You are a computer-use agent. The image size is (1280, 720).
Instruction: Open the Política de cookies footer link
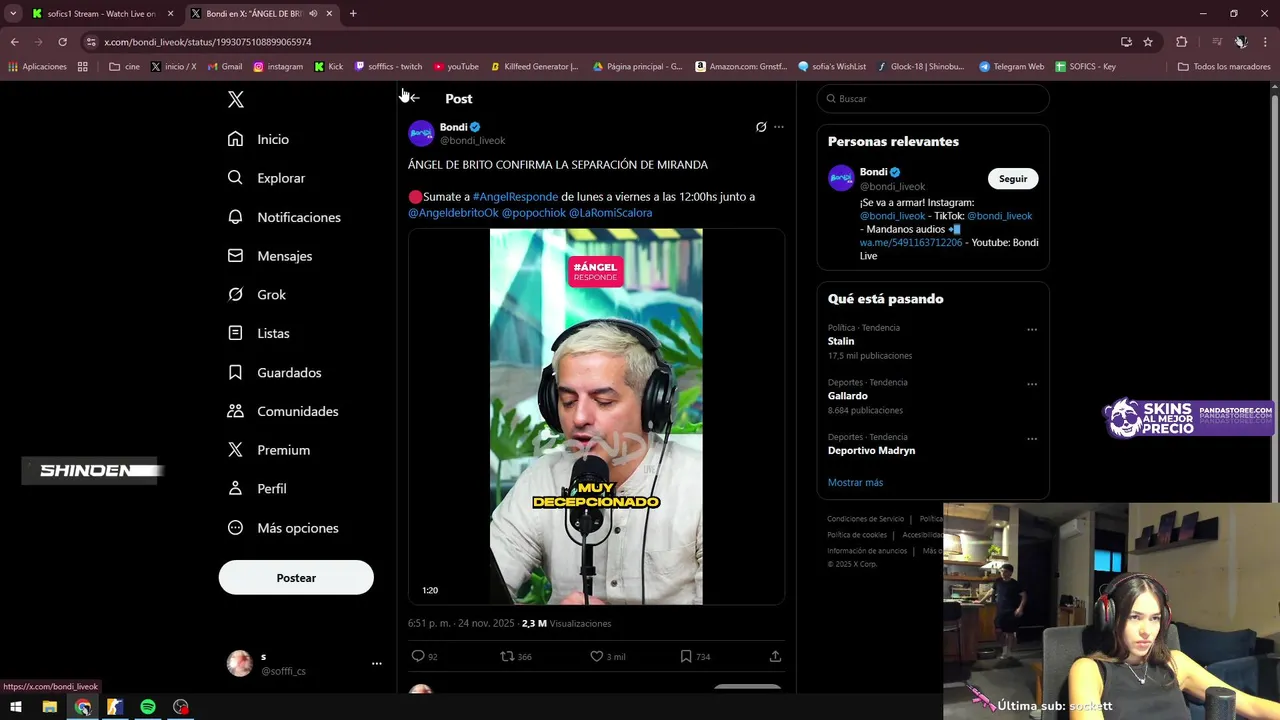click(857, 535)
